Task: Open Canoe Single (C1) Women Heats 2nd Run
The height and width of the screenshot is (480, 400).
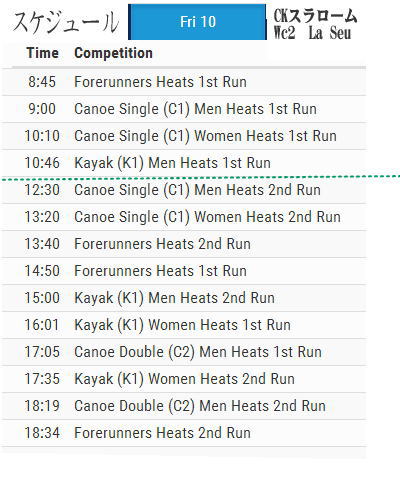Action: coord(184,217)
